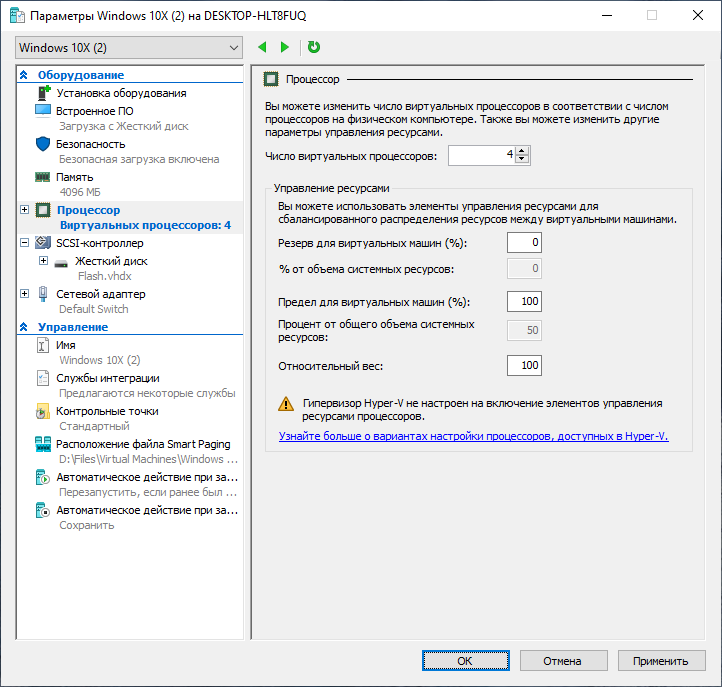The width and height of the screenshot is (722, 687).
Task: Click the yellow warning triangle icon
Action: 286,404
